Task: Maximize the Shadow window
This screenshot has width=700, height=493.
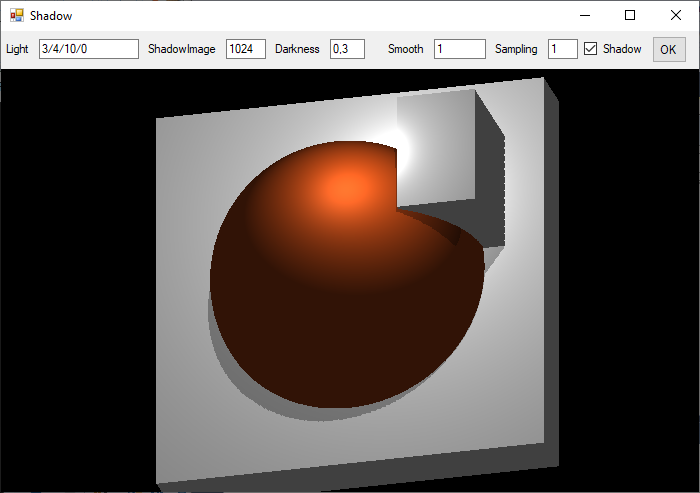Action: pos(630,16)
